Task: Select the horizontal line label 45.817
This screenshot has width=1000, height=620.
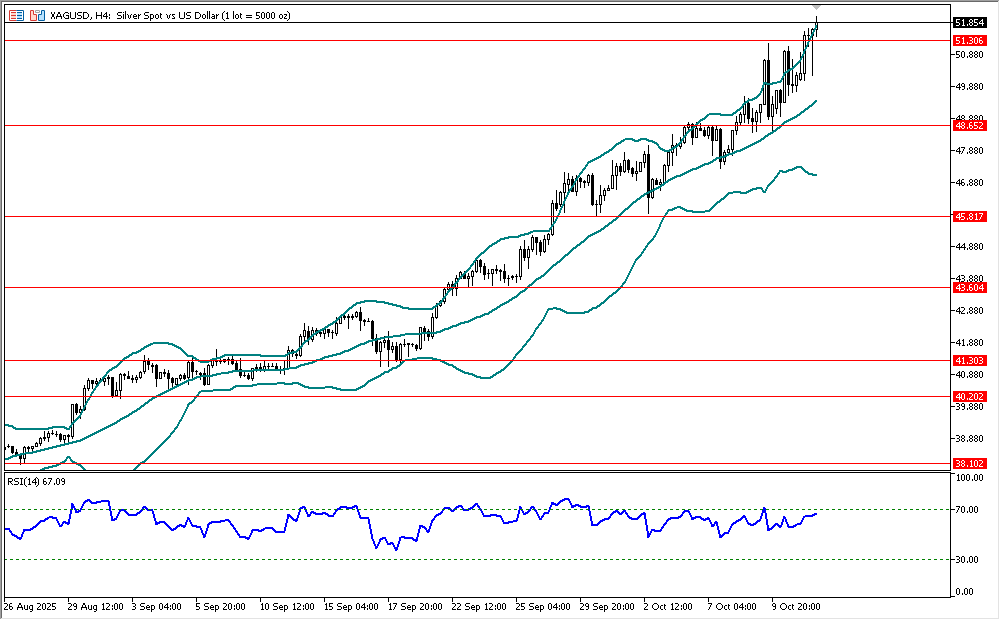Action: coord(968,216)
